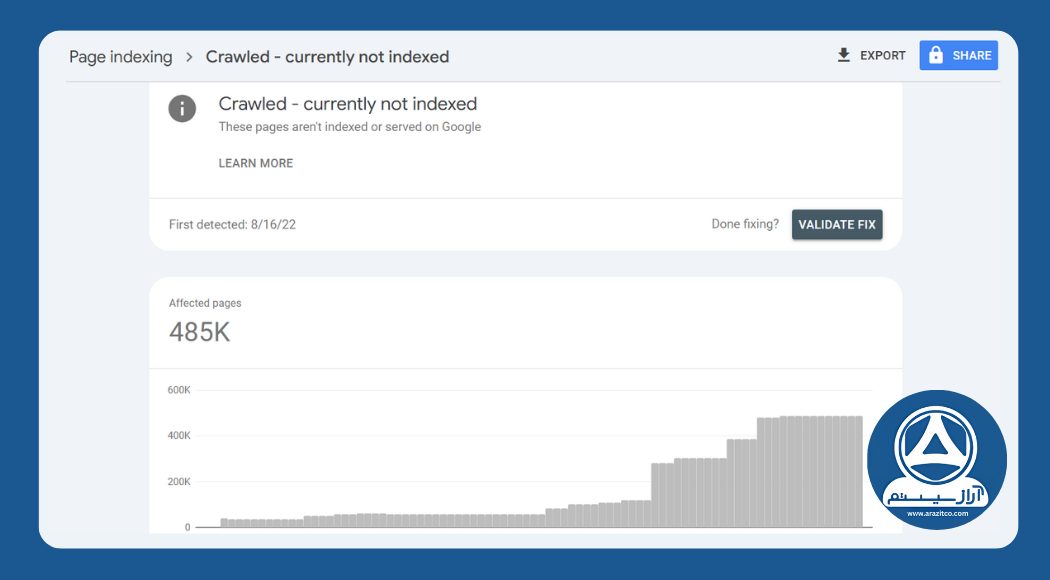The width and height of the screenshot is (1050, 580).
Task: Click the blue SHARE button
Action: coord(958,55)
